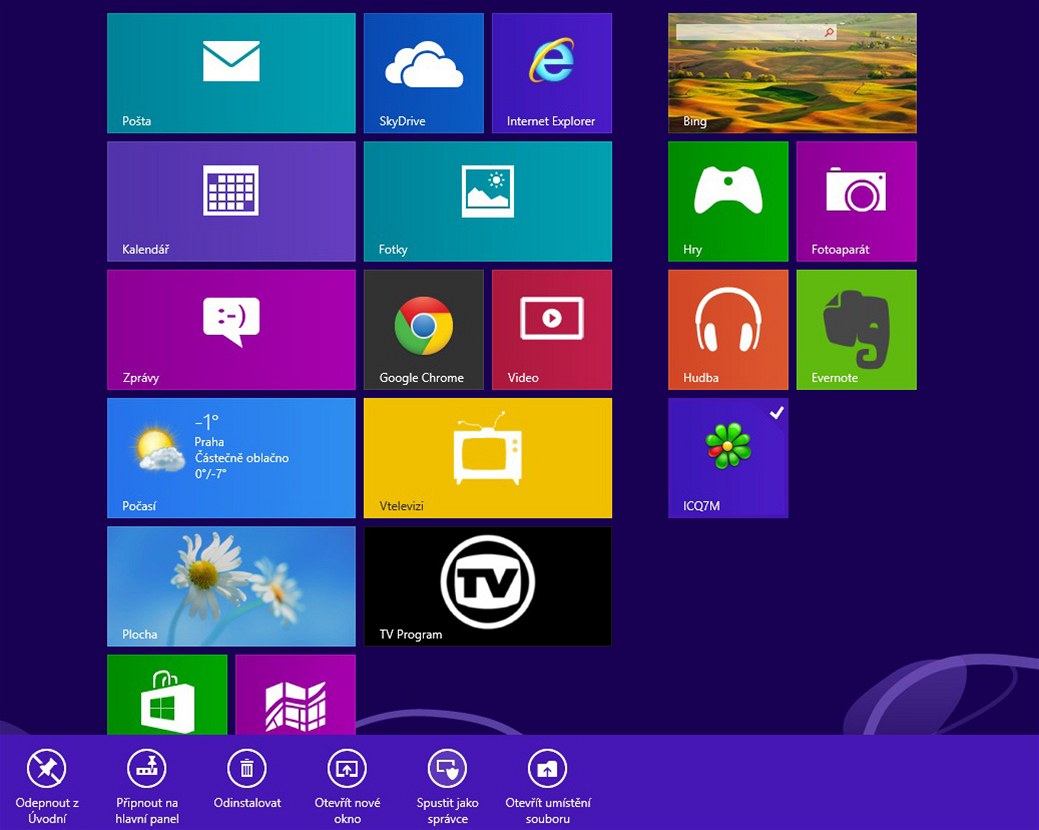1039x830 pixels.
Task: Click Otevřít nové okno button
Action: (347, 787)
